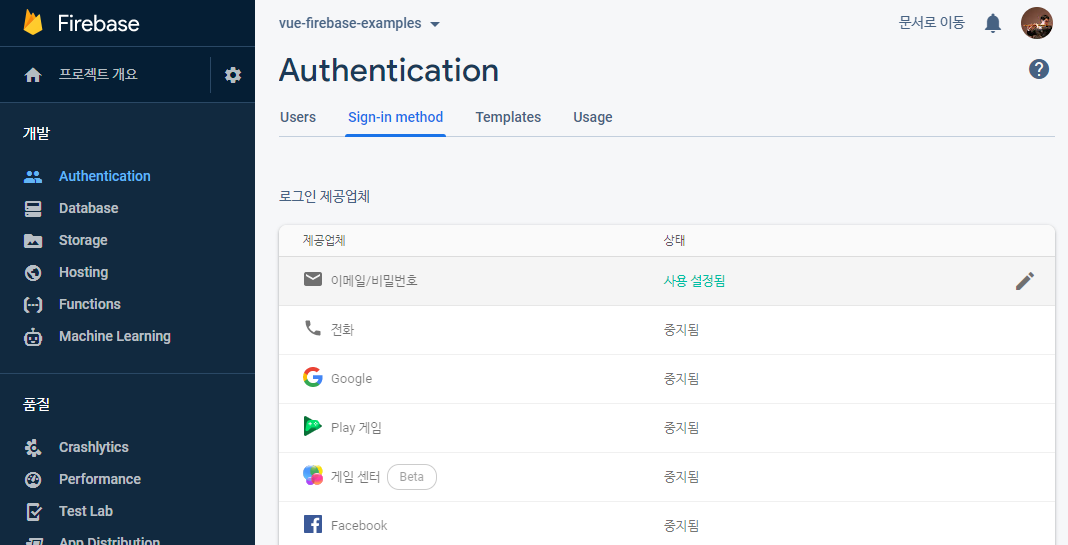The width and height of the screenshot is (1068, 545).
Task: Open Authentication in the sidebar
Action: [105, 176]
